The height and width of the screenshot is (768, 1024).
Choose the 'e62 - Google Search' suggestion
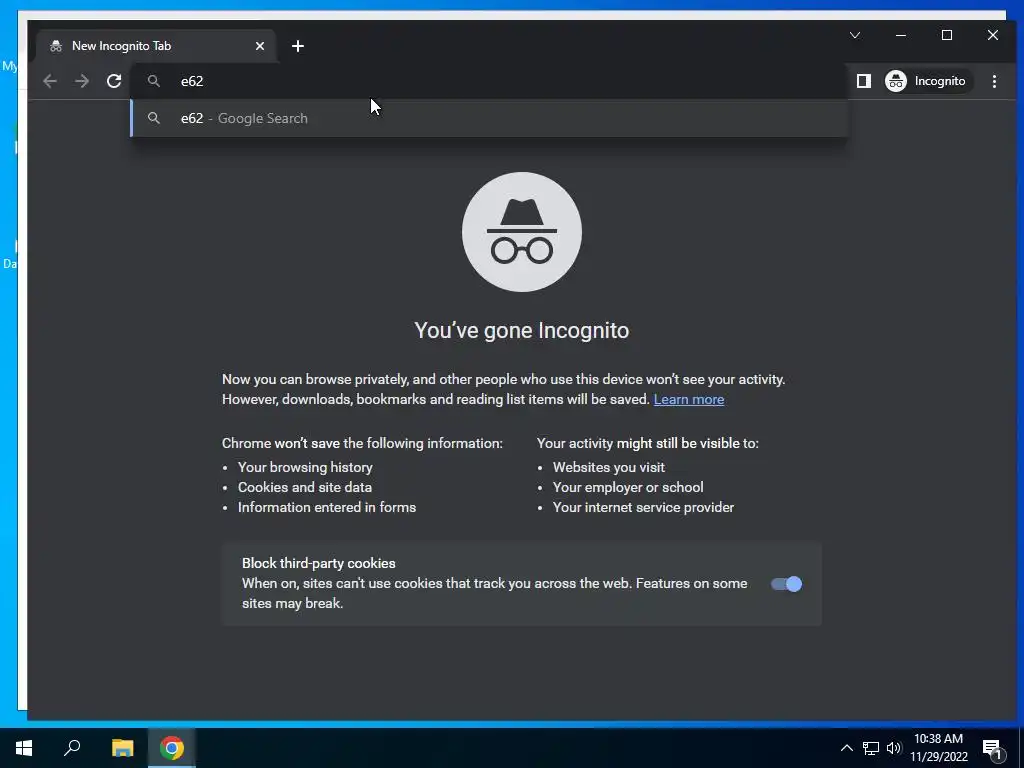point(490,118)
